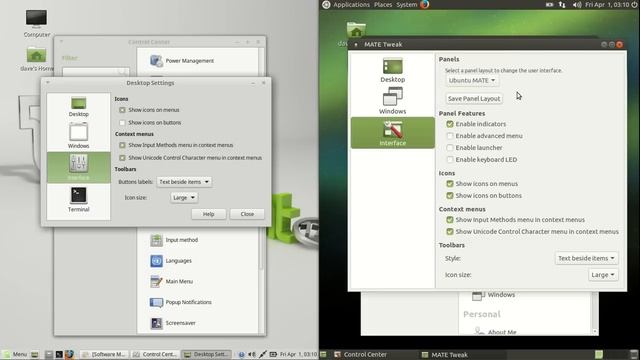
Task: Click power icon in Ubuntu MATE top panel
Action: point(634,4)
